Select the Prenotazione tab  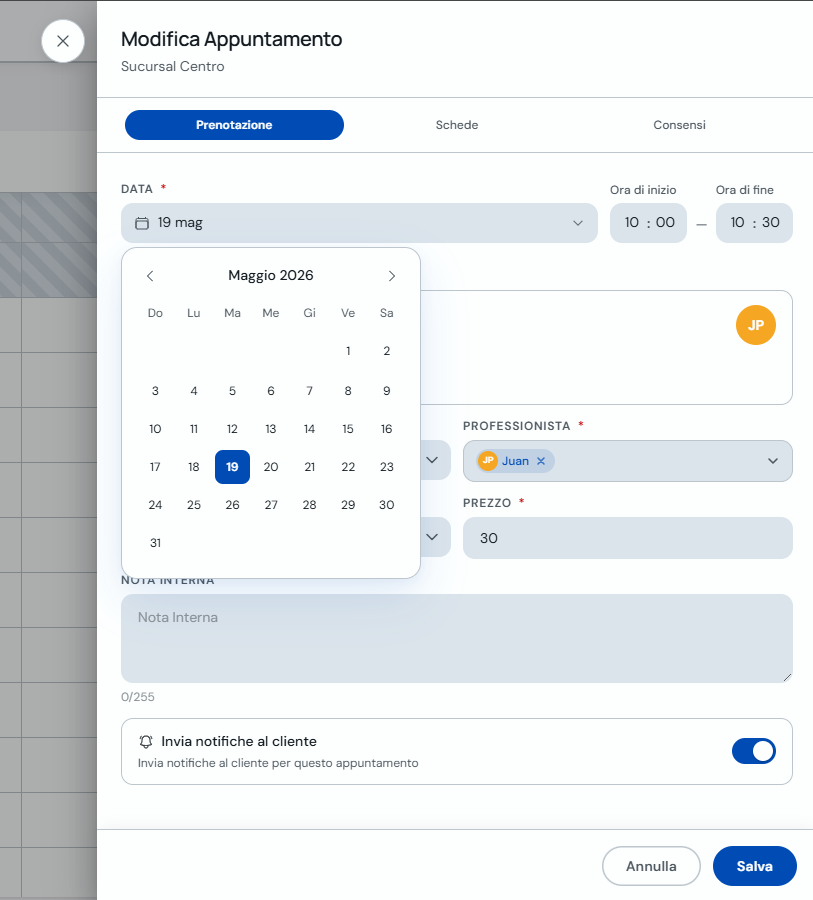tap(234, 125)
